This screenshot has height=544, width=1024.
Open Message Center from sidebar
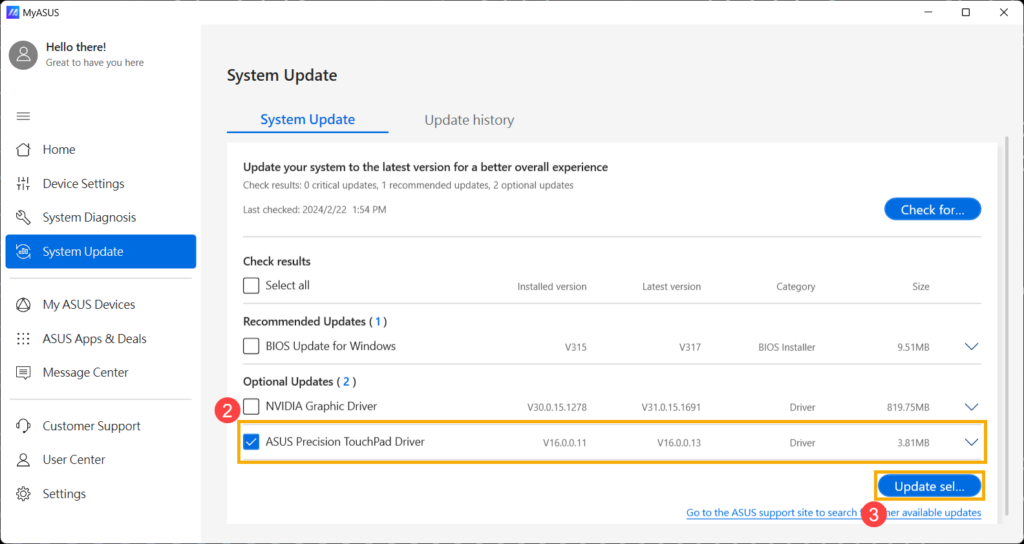pyautogui.click(x=101, y=373)
